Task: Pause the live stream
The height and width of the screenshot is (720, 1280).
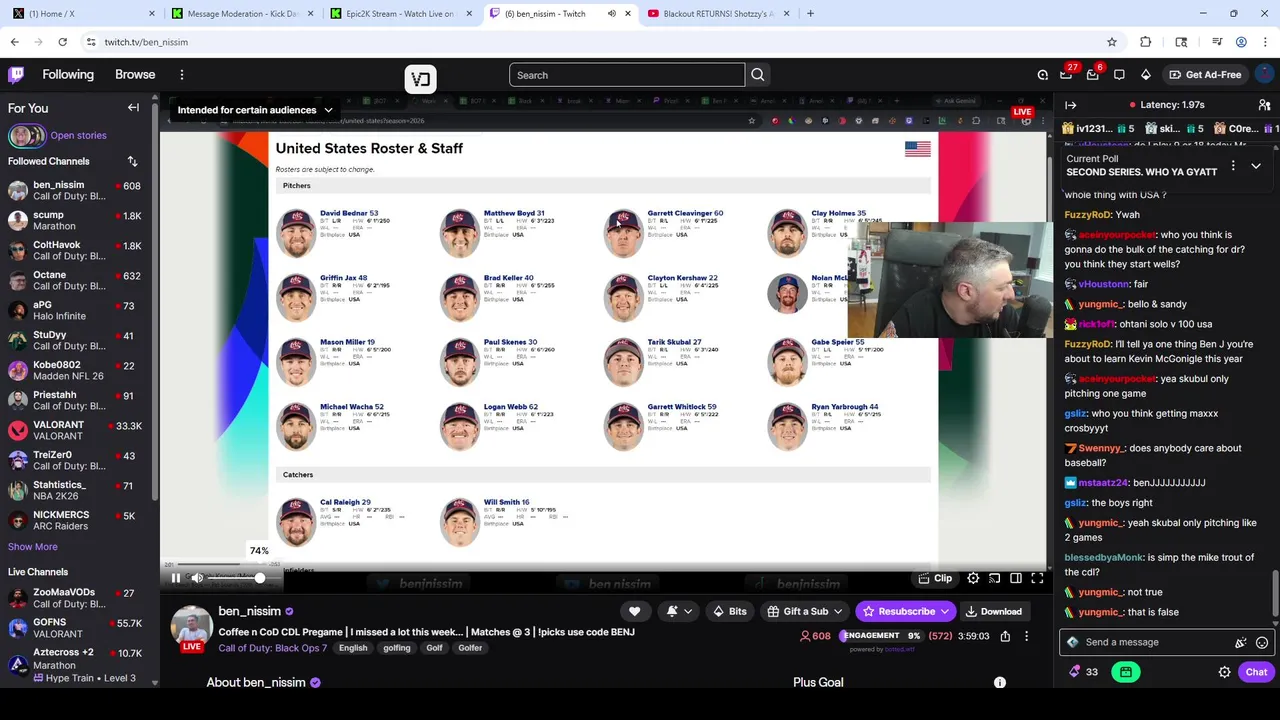Action: click(x=176, y=578)
